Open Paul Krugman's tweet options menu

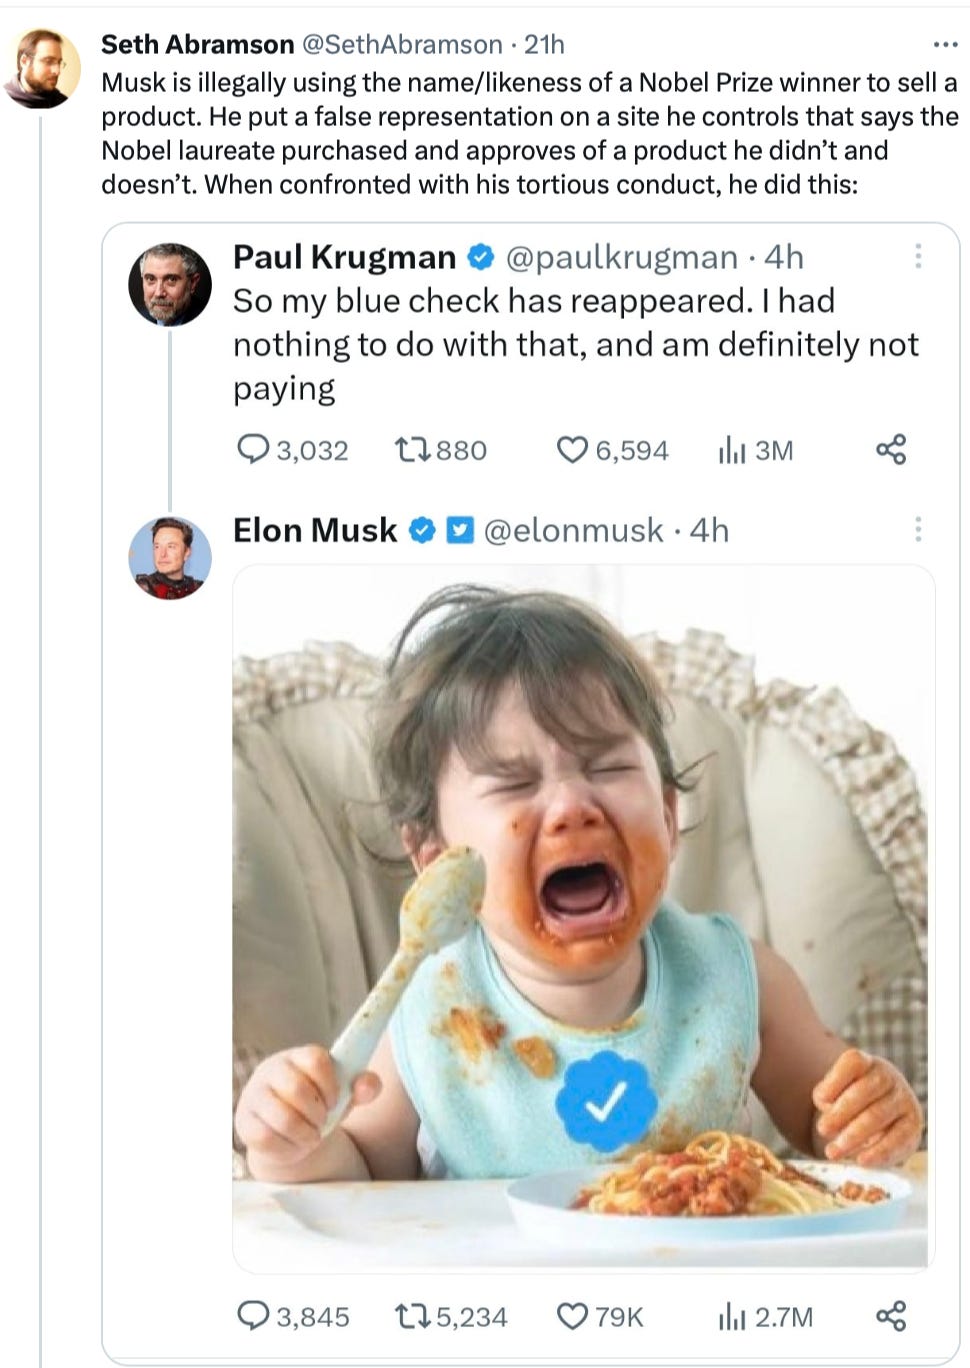pos(917,257)
